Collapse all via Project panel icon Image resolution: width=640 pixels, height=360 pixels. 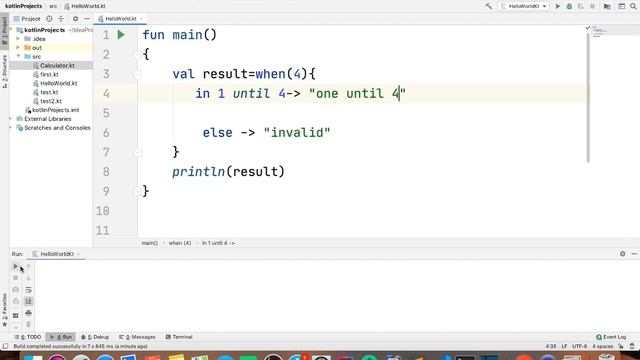61,19
